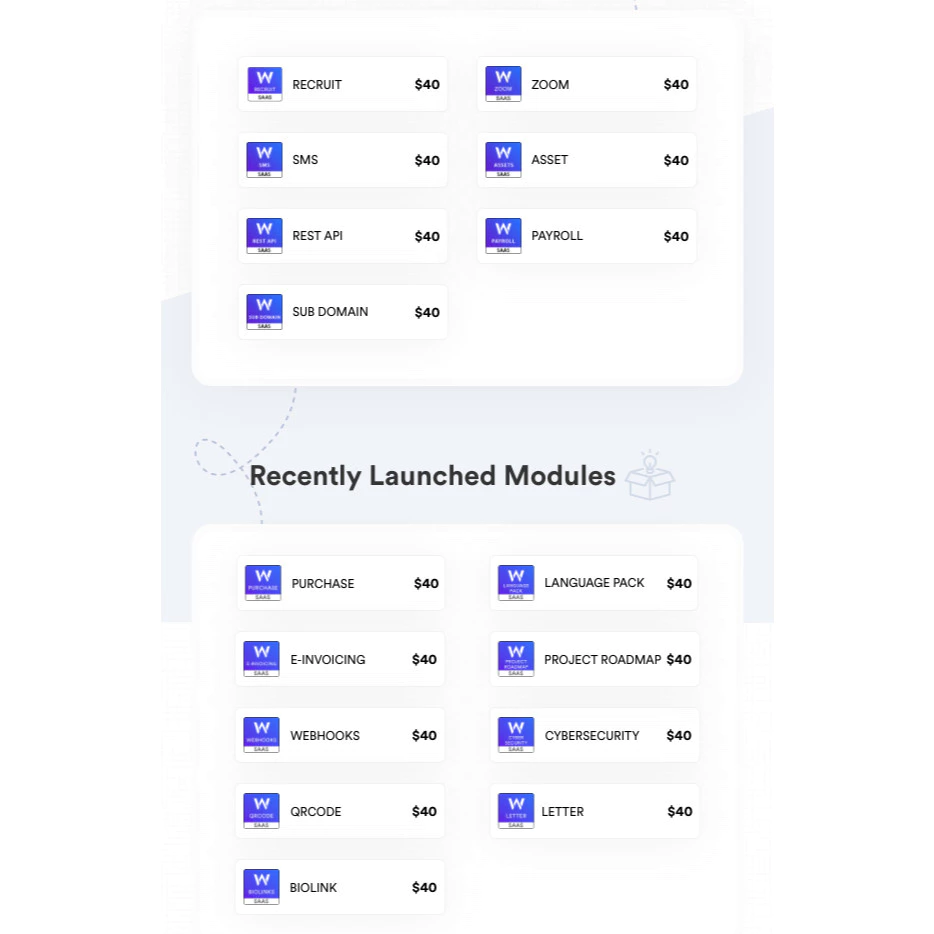Image resolution: width=934 pixels, height=934 pixels.
Task: Select the E-INVOICING module icon
Action: coord(261,659)
